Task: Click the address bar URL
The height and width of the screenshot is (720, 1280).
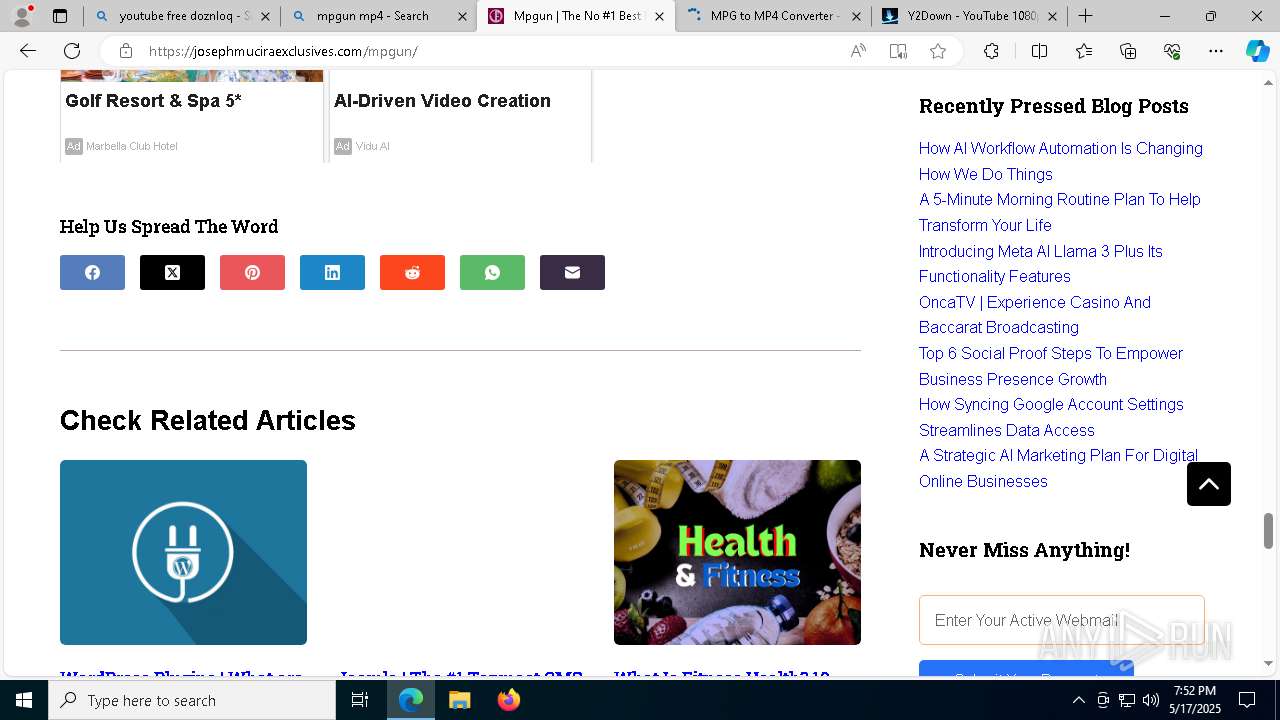Action: pyautogui.click(x=283, y=51)
